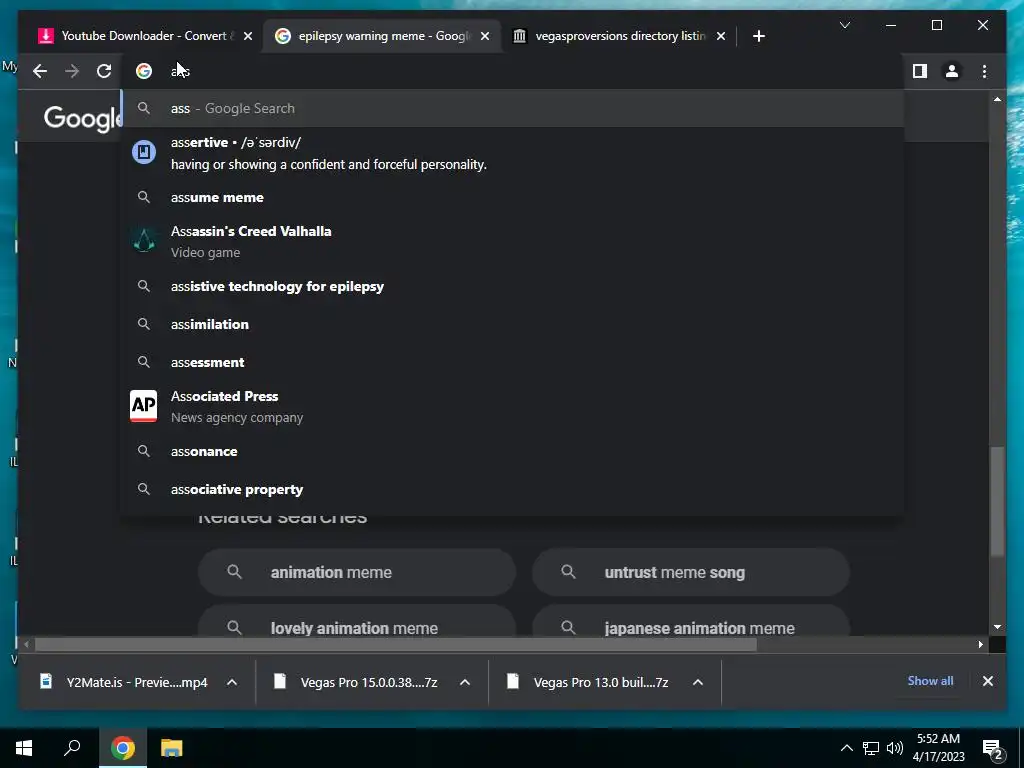Image resolution: width=1024 pixels, height=768 pixels.
Task: Choose 'assonance' suggestion
Action: pyautogui.click(x=513, y=451)
